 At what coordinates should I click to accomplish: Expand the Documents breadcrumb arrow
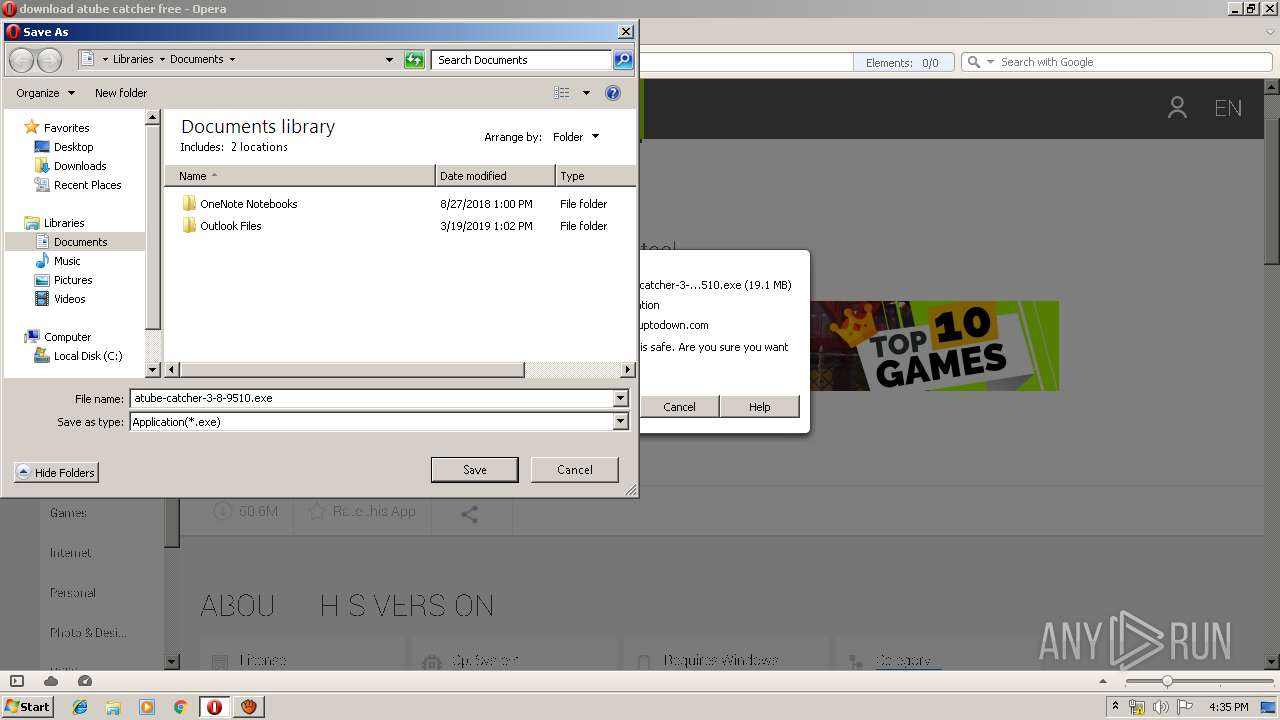[232, 60]
